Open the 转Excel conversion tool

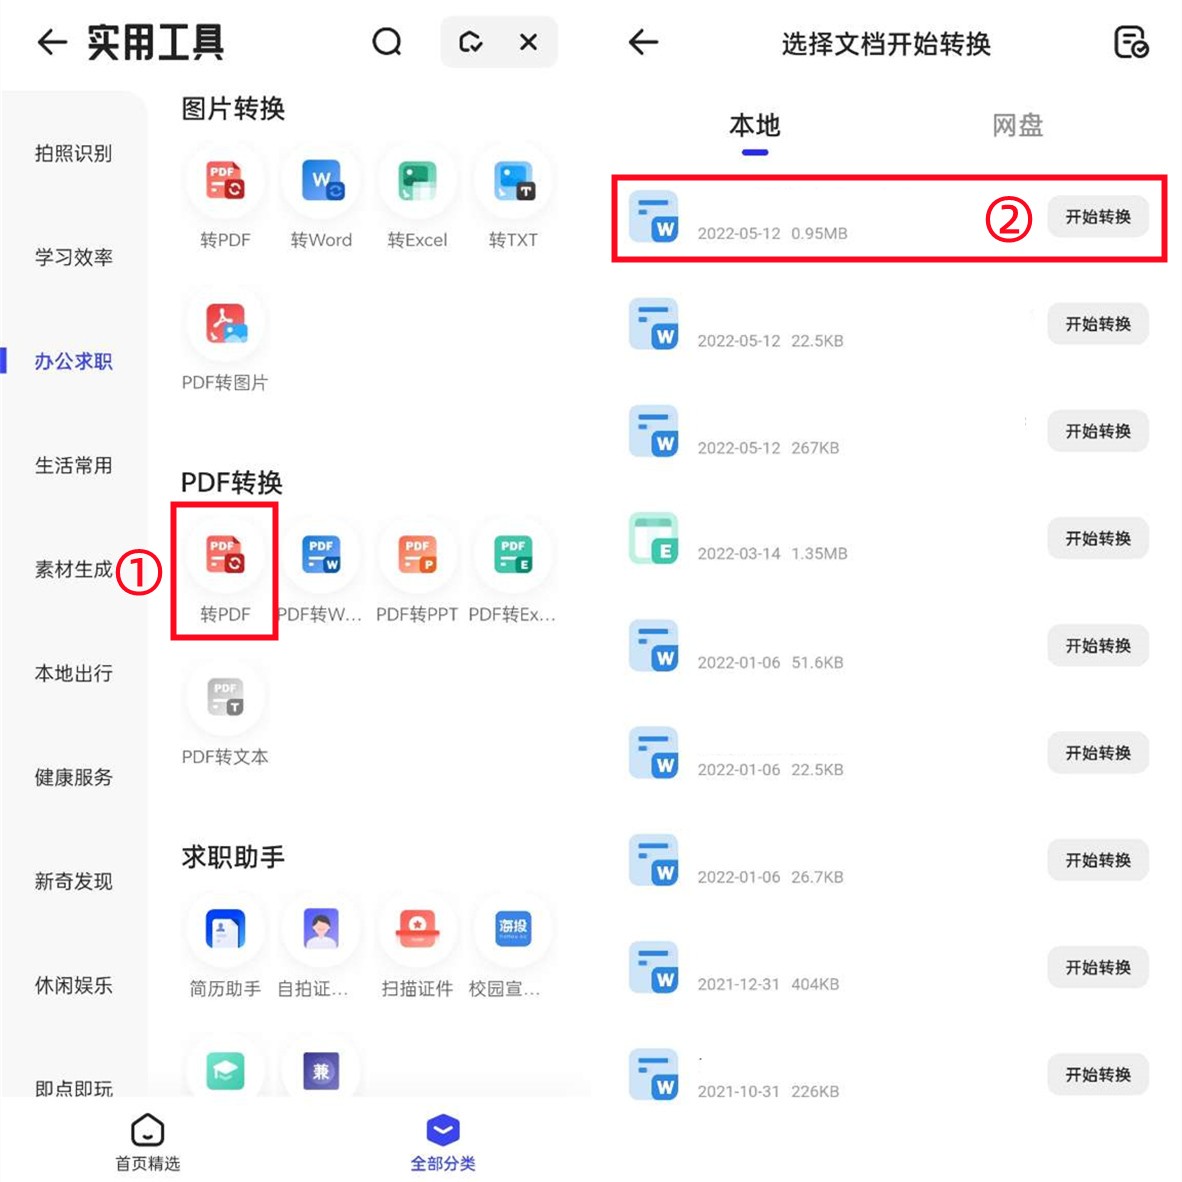(x=416, y=182)
